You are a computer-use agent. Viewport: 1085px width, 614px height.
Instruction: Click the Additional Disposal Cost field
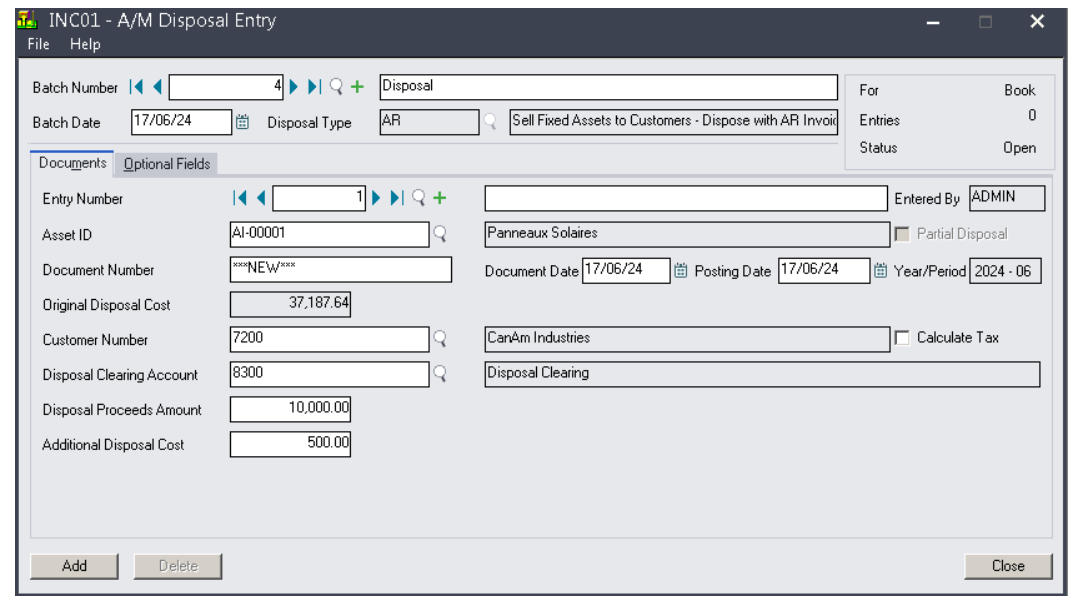(290, 445)
